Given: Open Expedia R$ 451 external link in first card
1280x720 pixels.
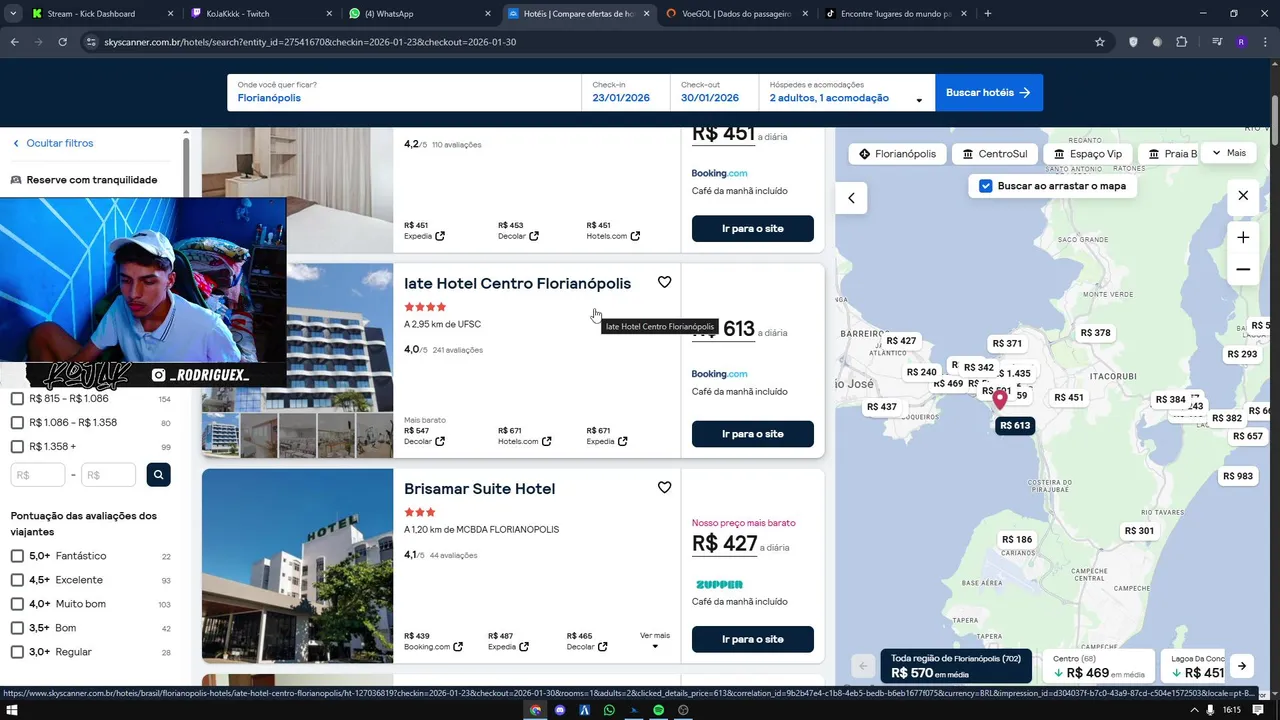Looking at the screenshot, I should click(x=440, y=236).
